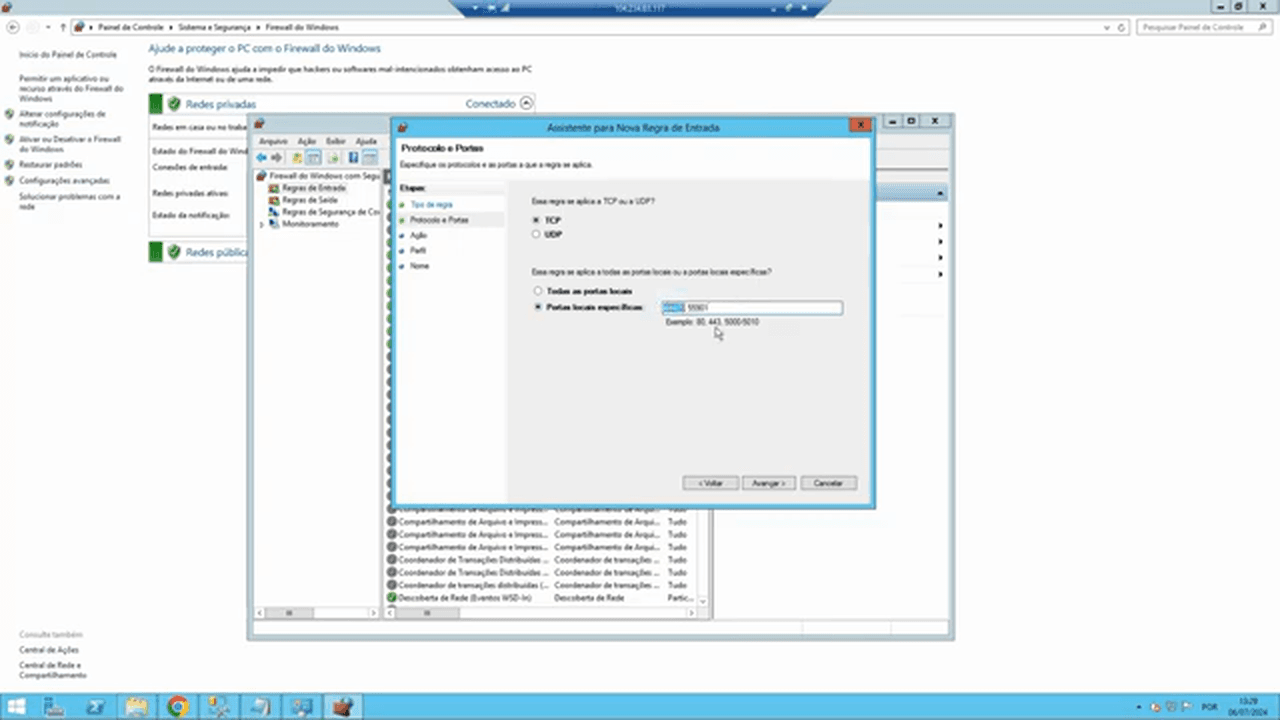Close the new inbound rule wizard
The image size is (1280, 720).
(x=859, y=126)
